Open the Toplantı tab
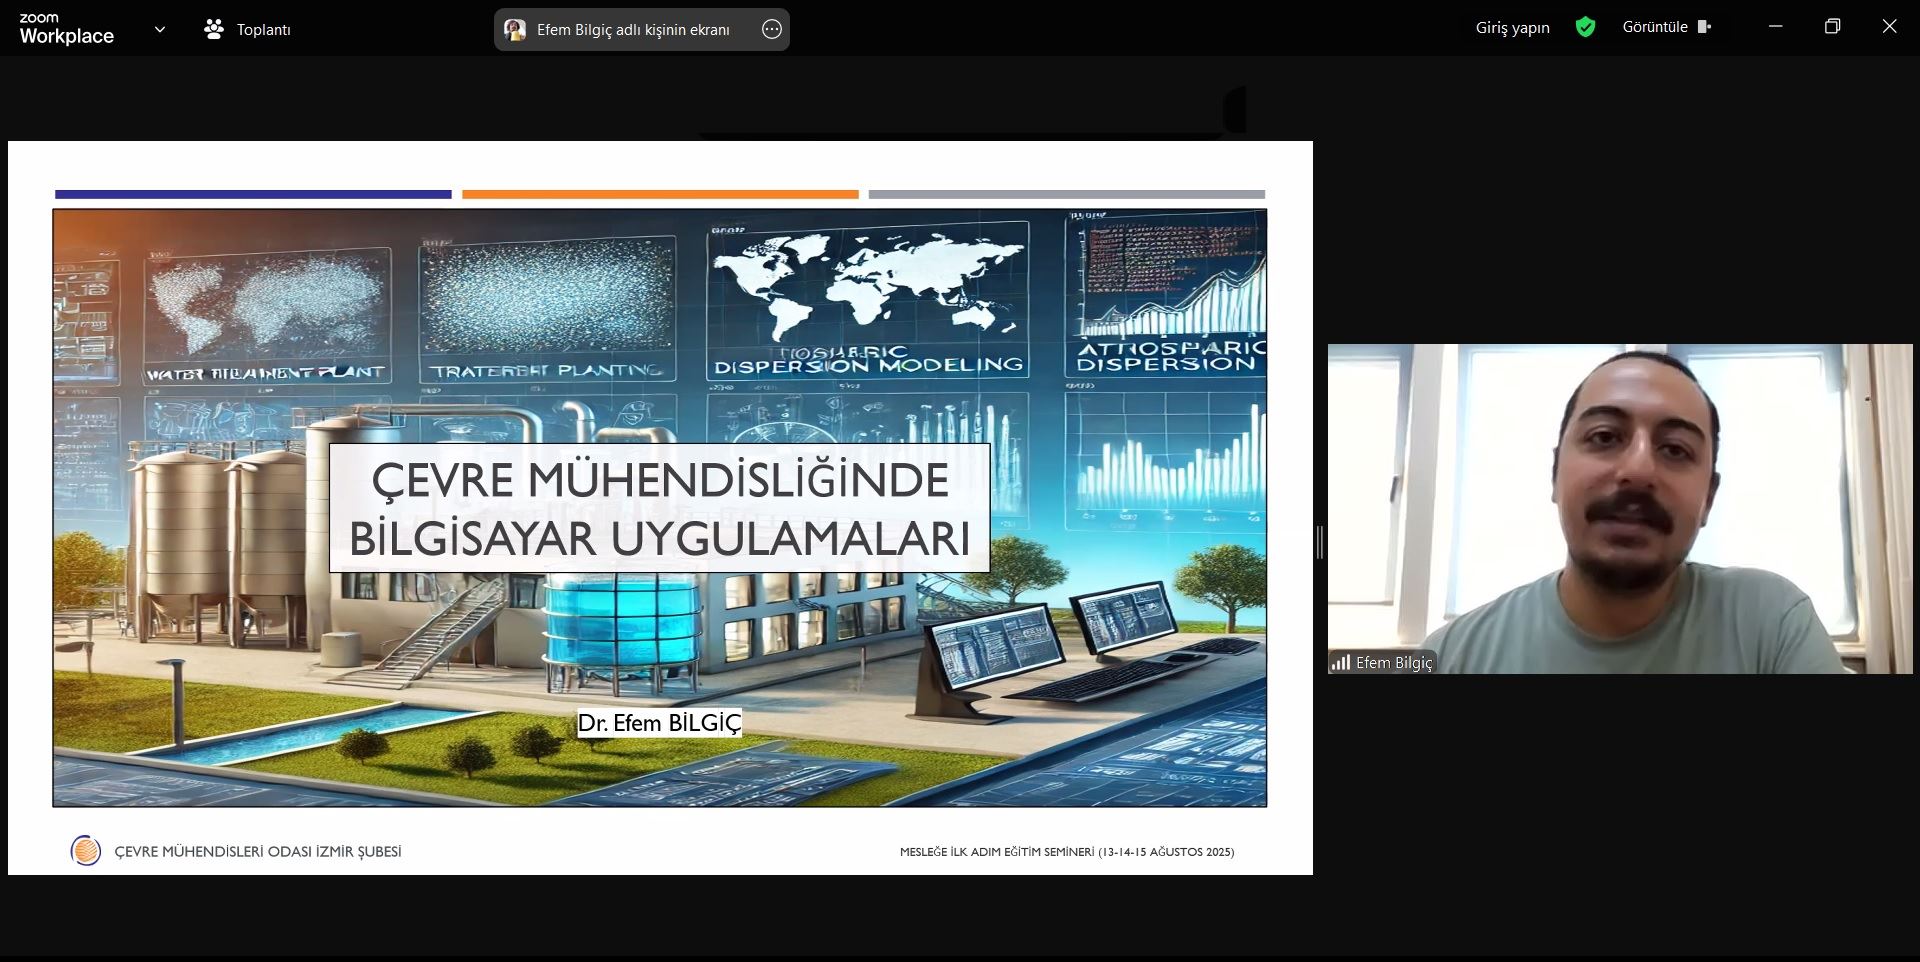The height and width of the screenshot is (962, 1920). pyautogui.click(x=262, y=30)
